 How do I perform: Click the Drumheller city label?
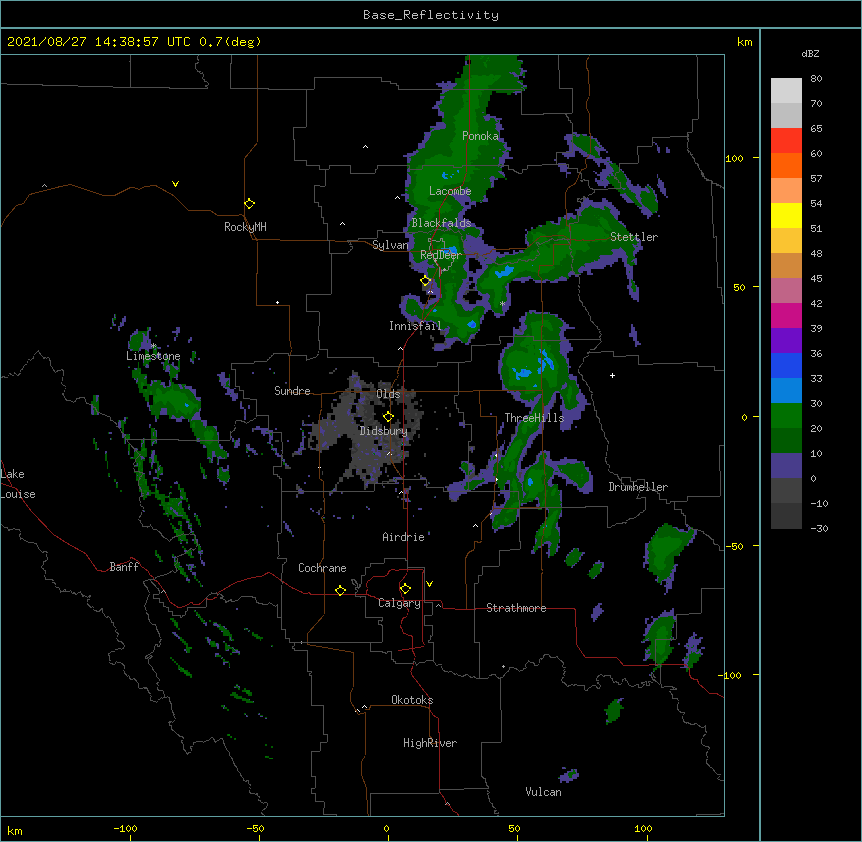[638, 487]
